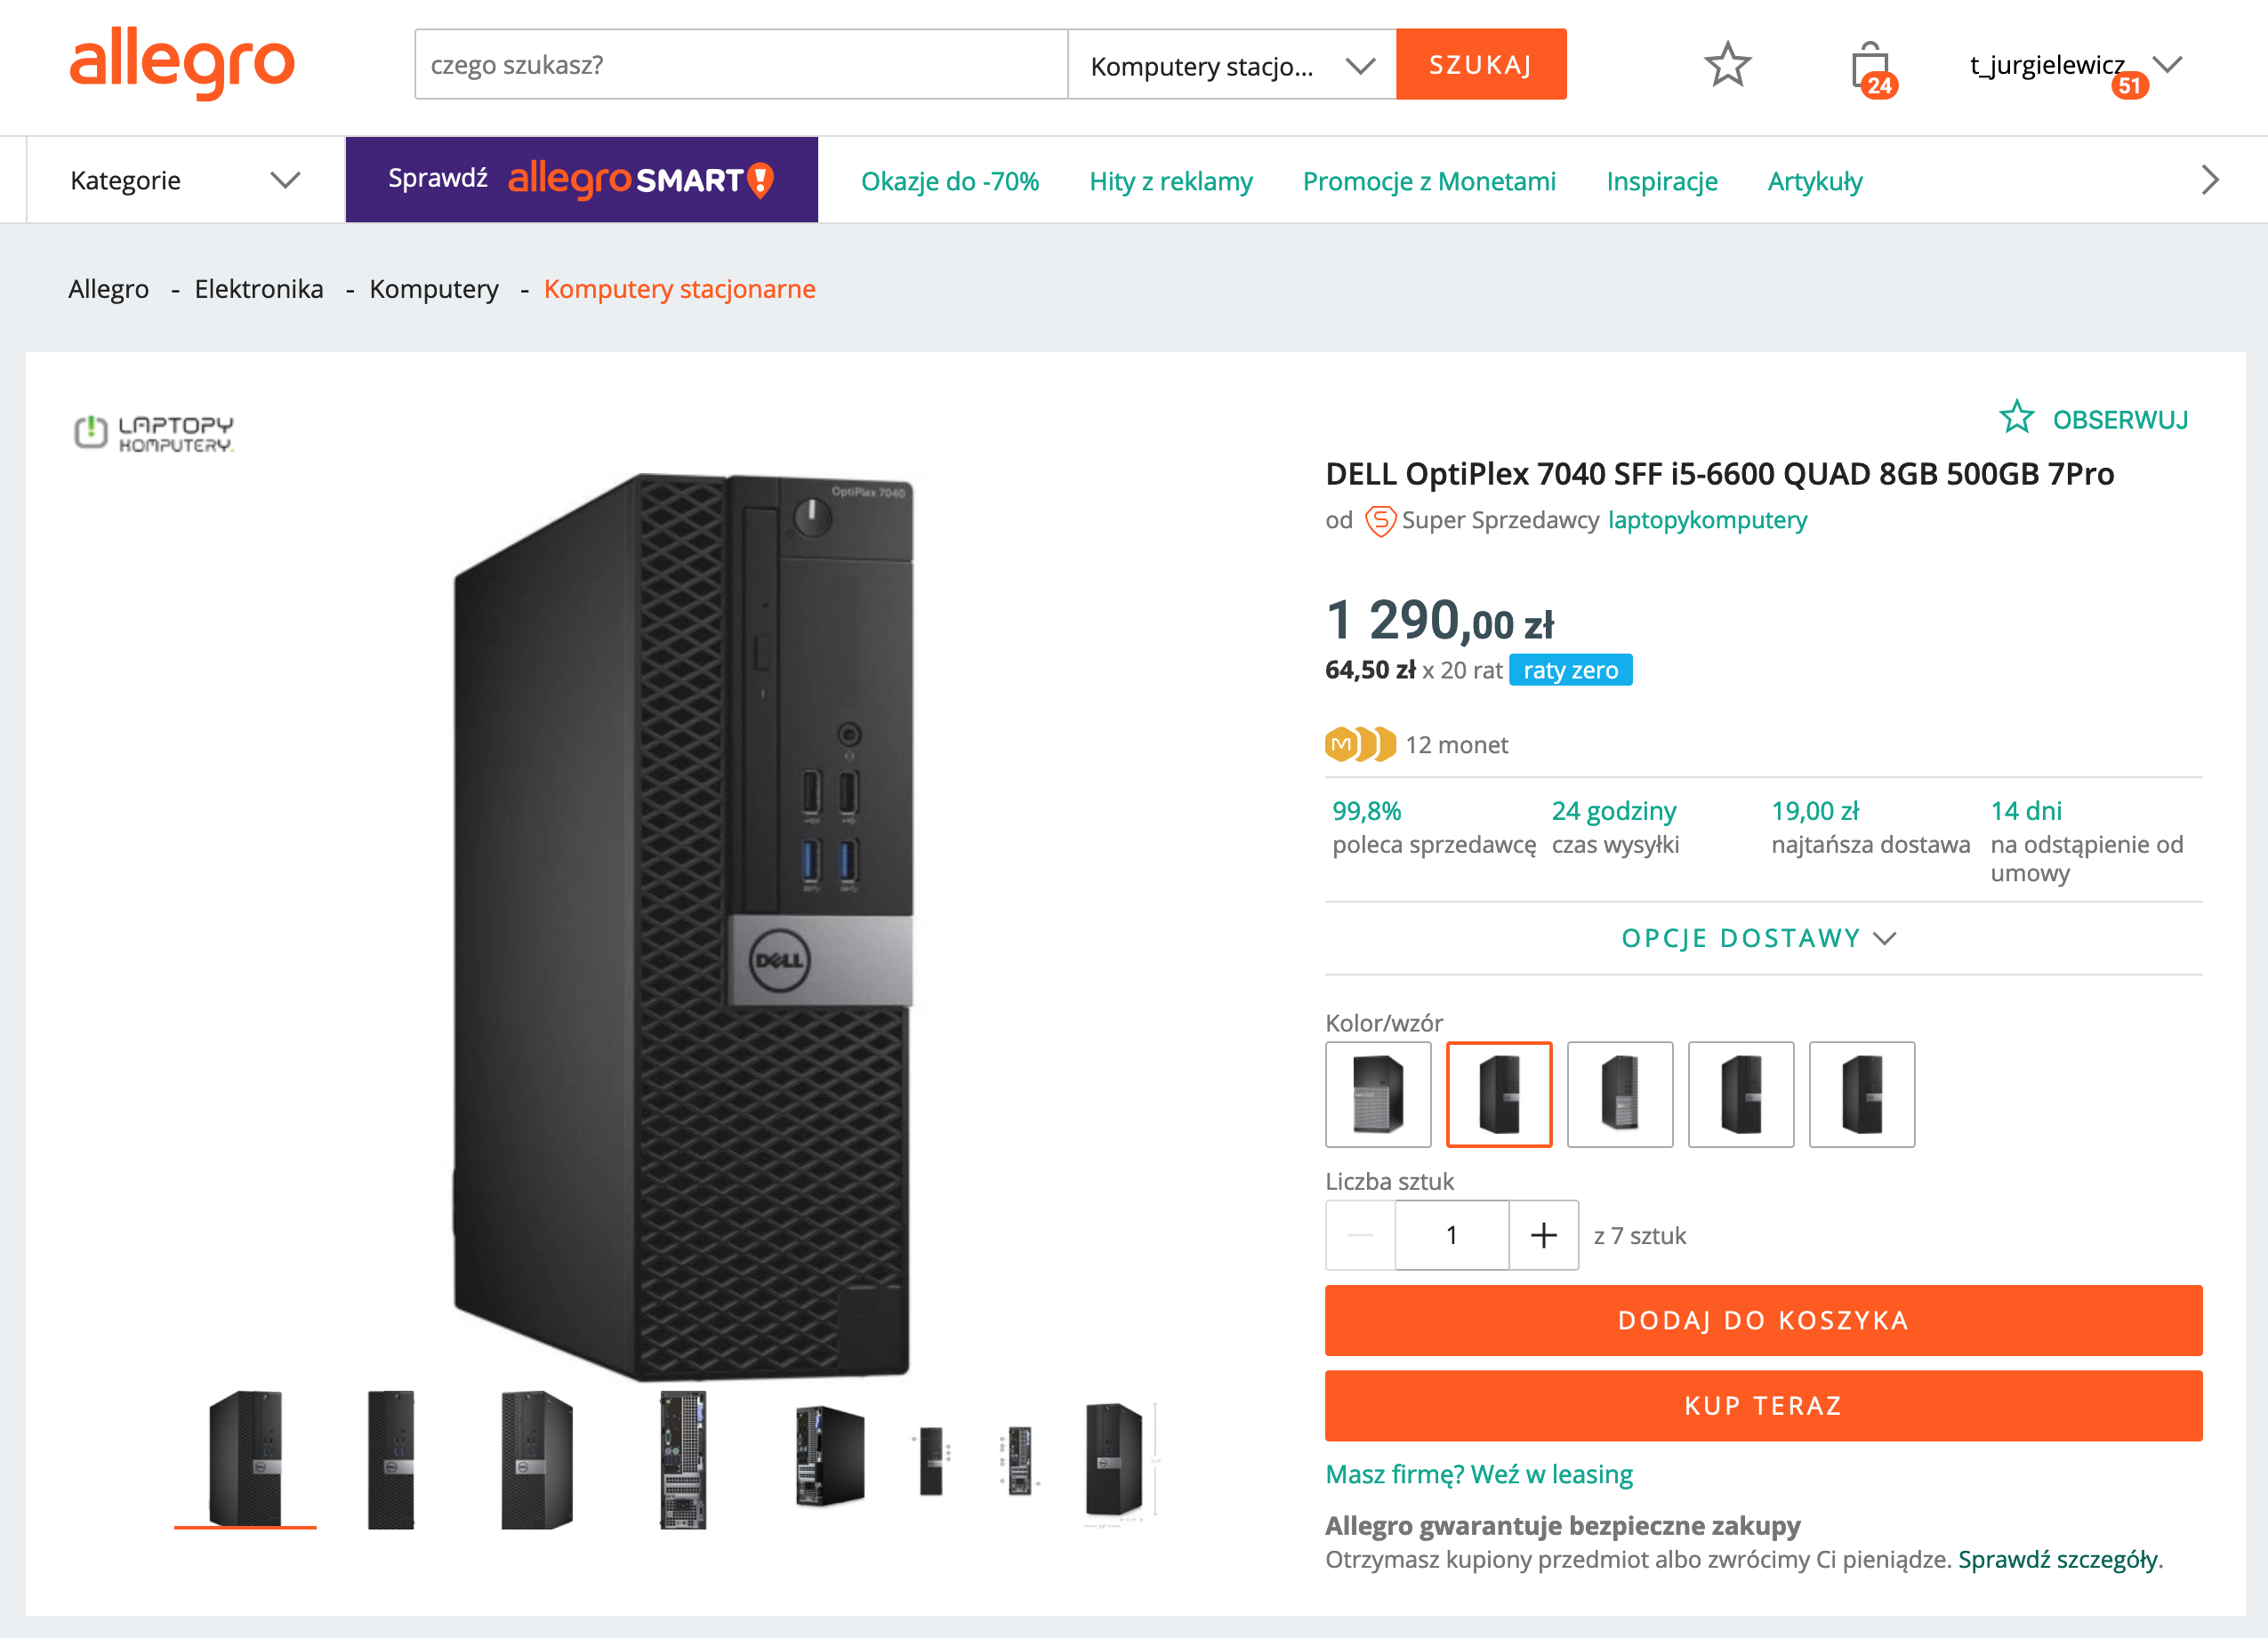Image resolution: width=2268 pixels, height=1638 pixels.
Task: Increase quantity with the plus button
Action: (x=1543, y=1235)
